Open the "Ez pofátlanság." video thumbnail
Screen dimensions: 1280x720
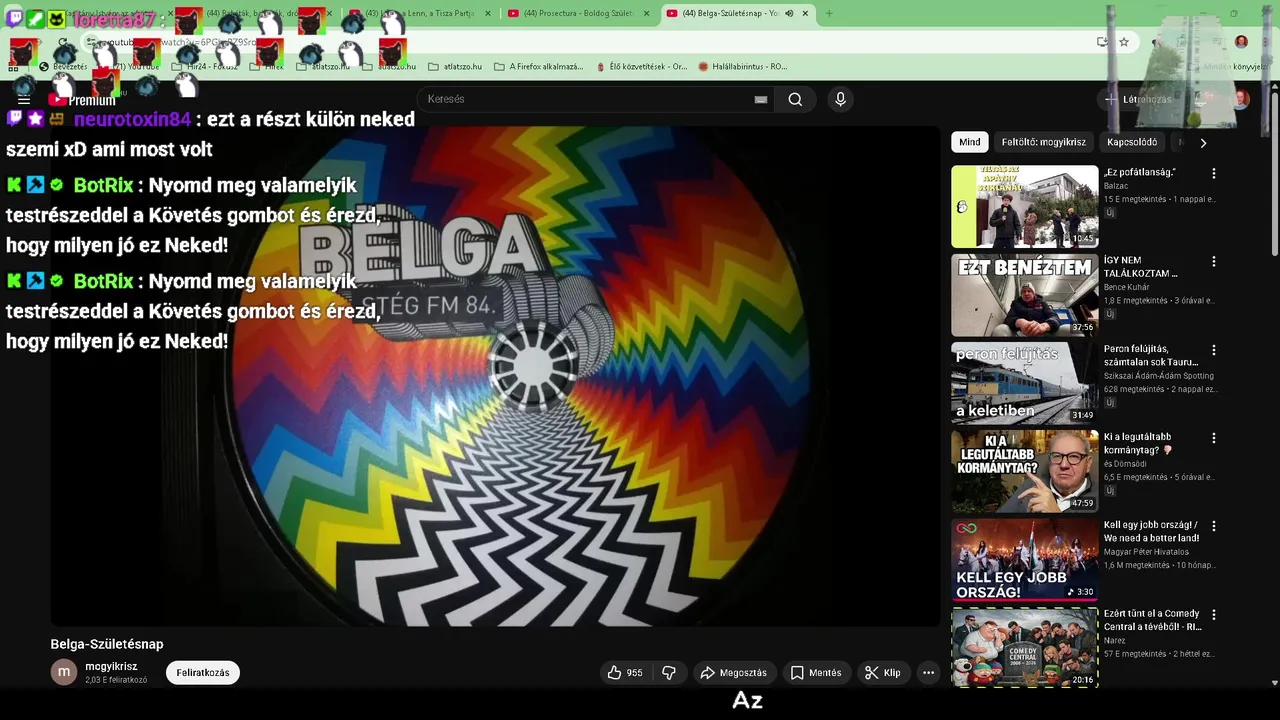[x=1024, y=206]
